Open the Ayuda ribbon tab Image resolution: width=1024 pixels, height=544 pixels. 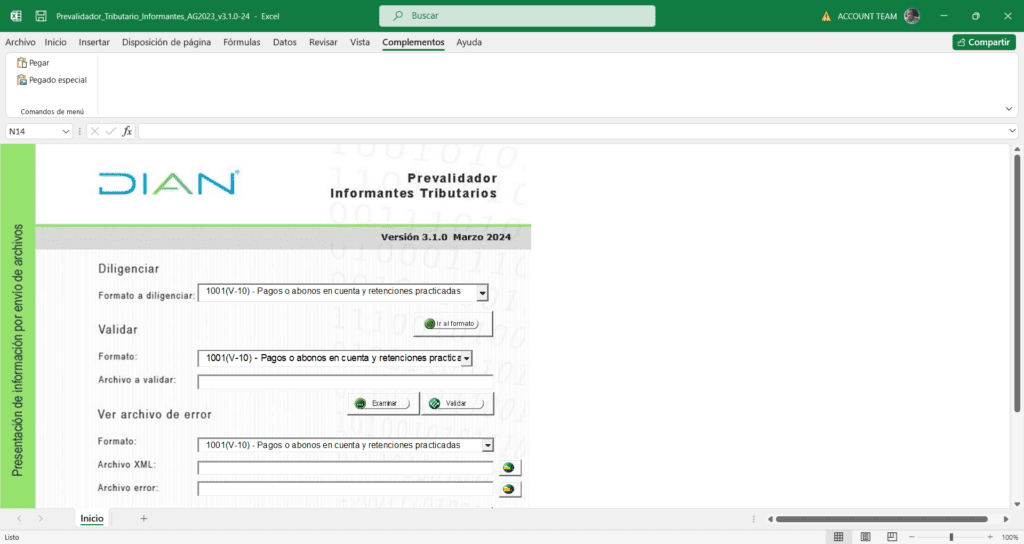click(x=469, y=42)
